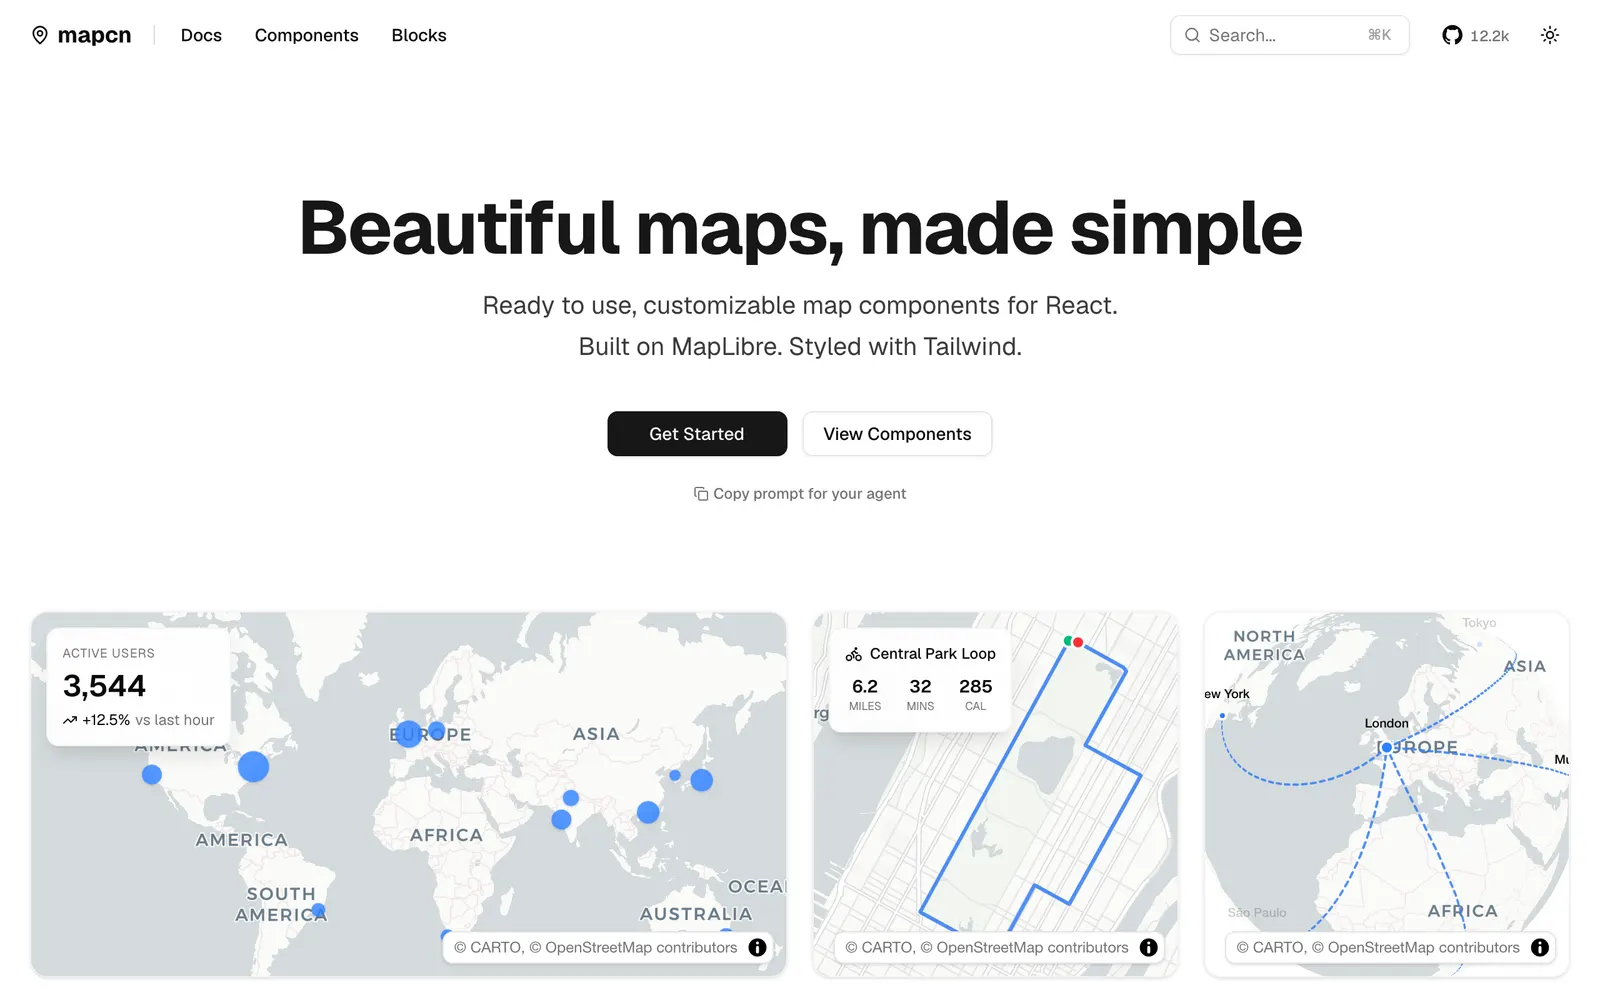Click the London marker on the globe

[x=1386, y=747]
